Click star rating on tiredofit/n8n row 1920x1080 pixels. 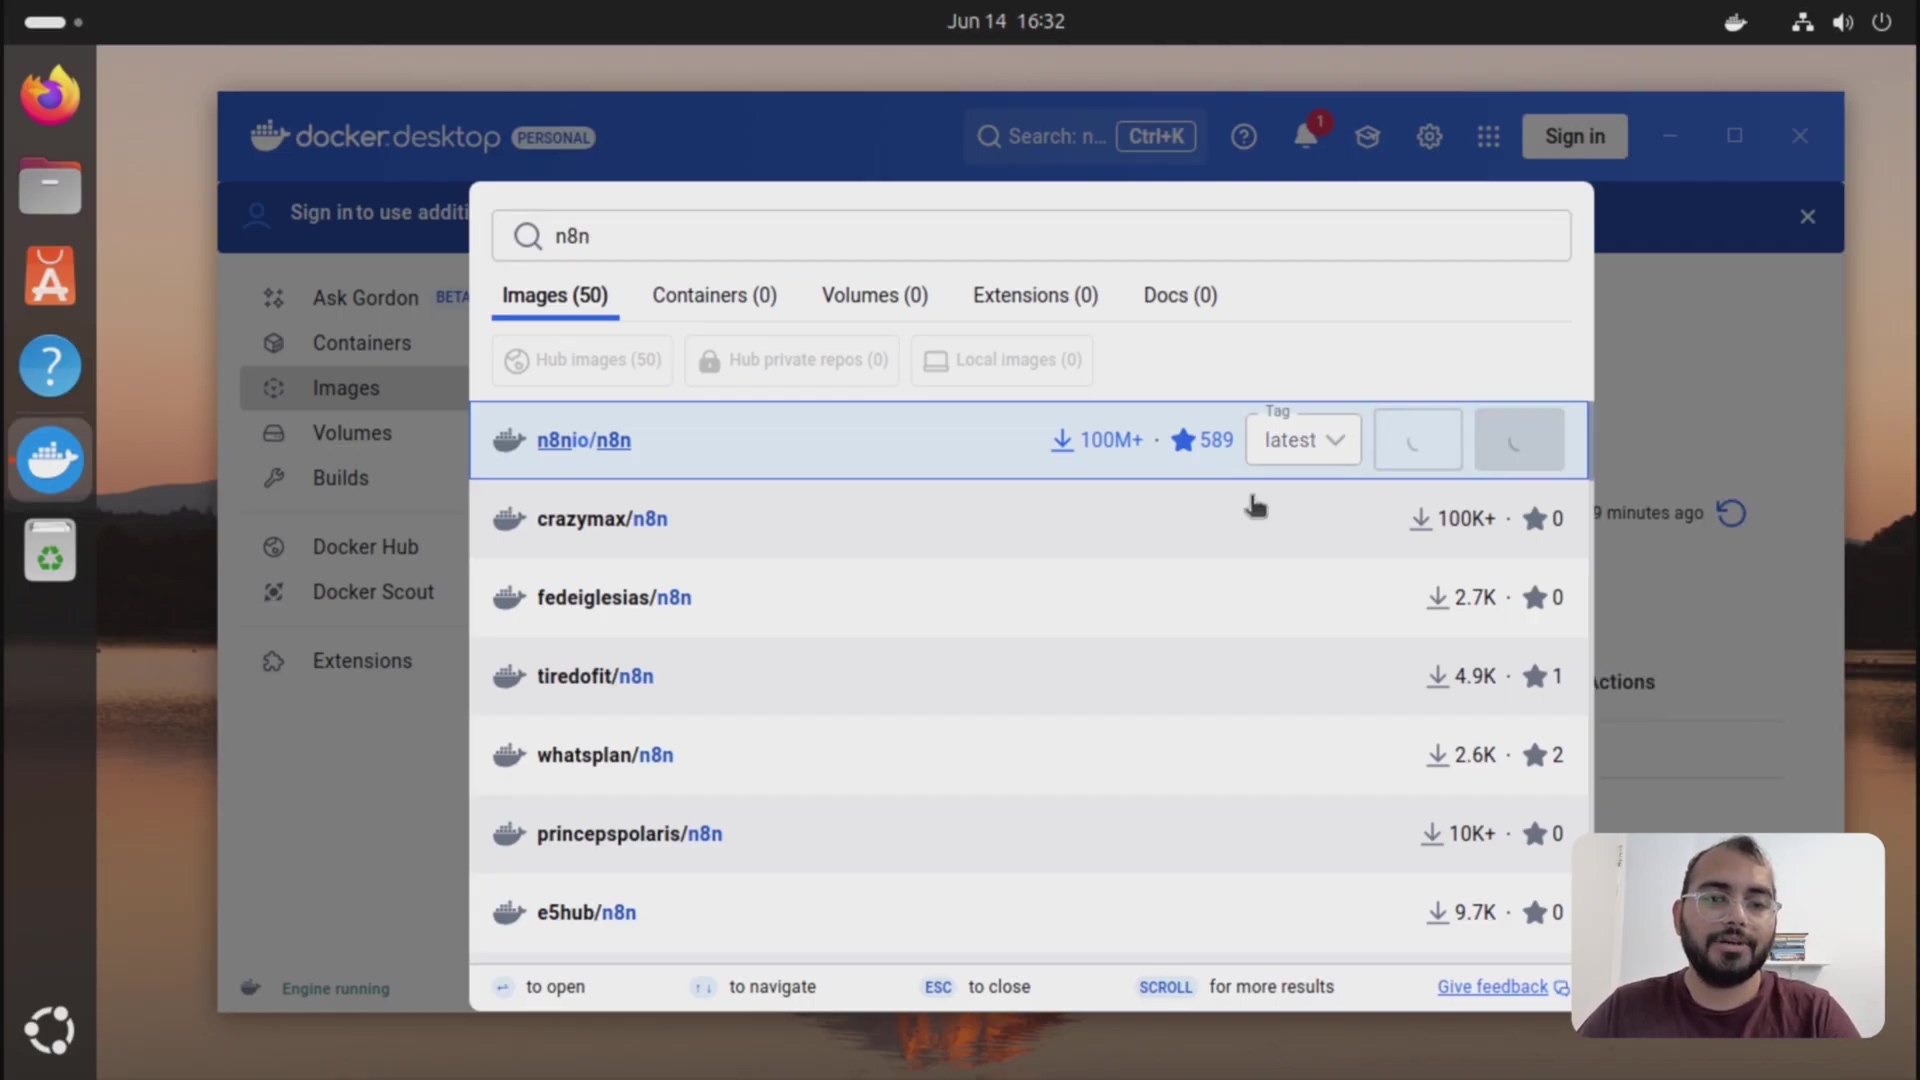click(1543, 677)
